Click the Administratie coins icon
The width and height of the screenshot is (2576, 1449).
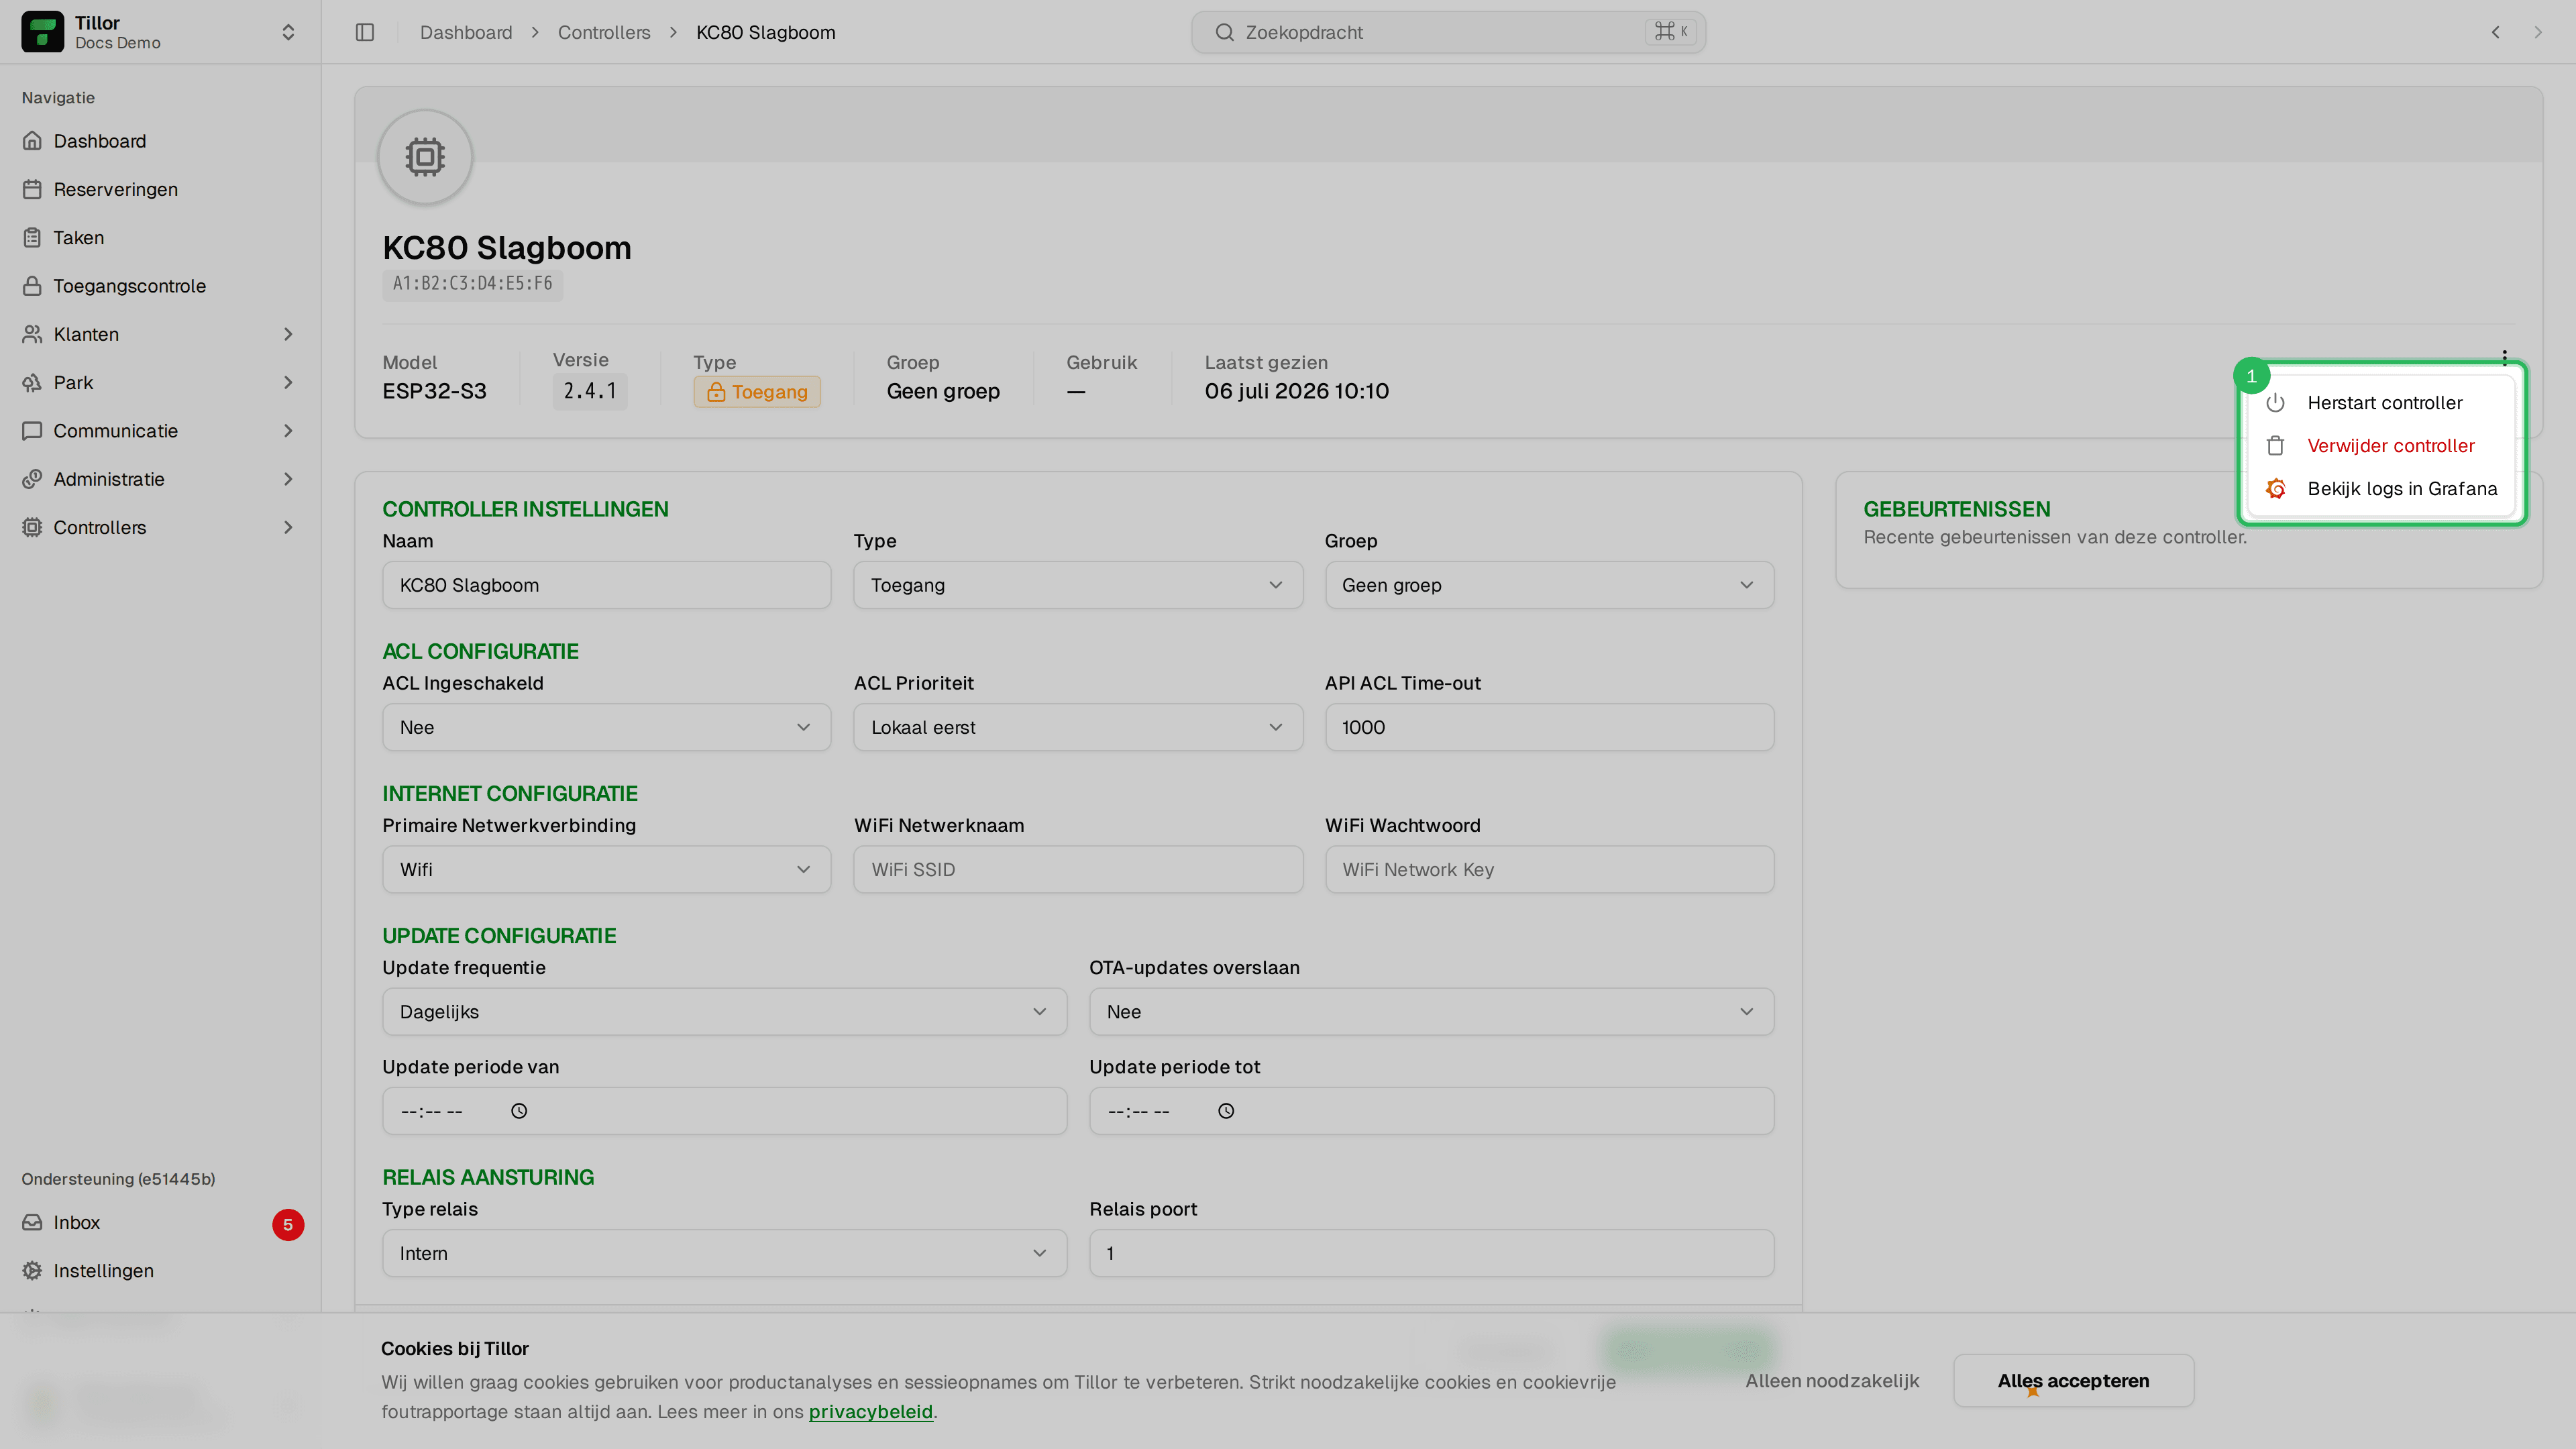click(32, 479)
